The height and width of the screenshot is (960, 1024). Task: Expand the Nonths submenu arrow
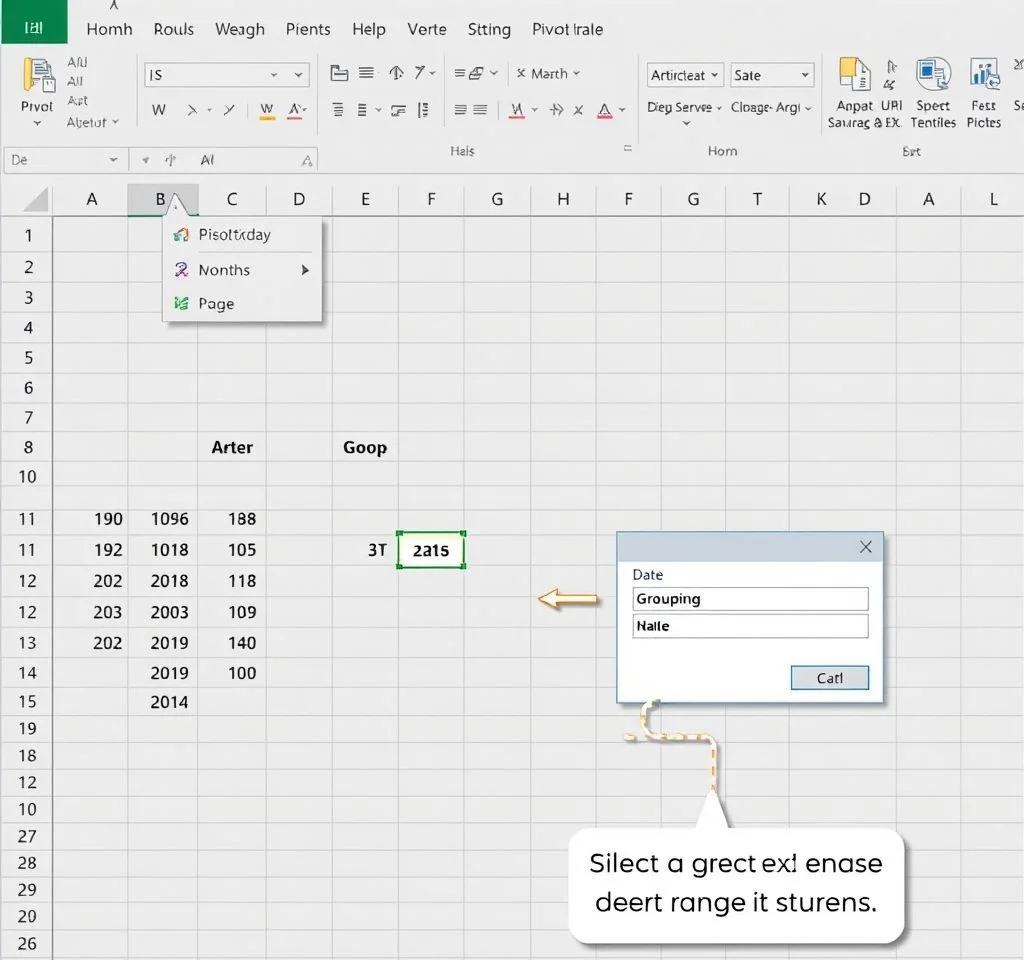pos(305,270)
